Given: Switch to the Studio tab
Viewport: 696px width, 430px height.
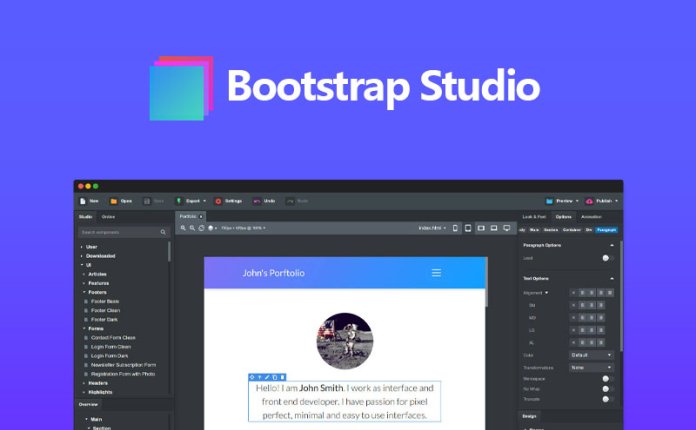Looking at the screenshot, I should click(x=85, y=217).
